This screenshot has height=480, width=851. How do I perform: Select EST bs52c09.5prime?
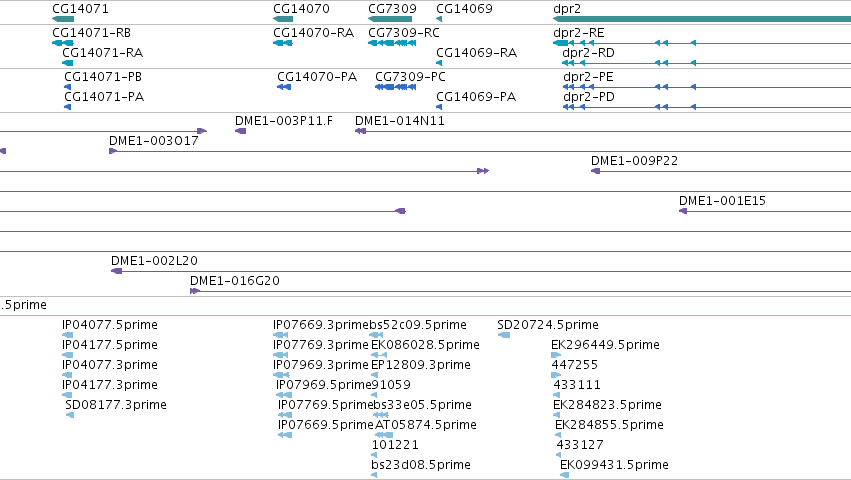(x=418, y=325)
